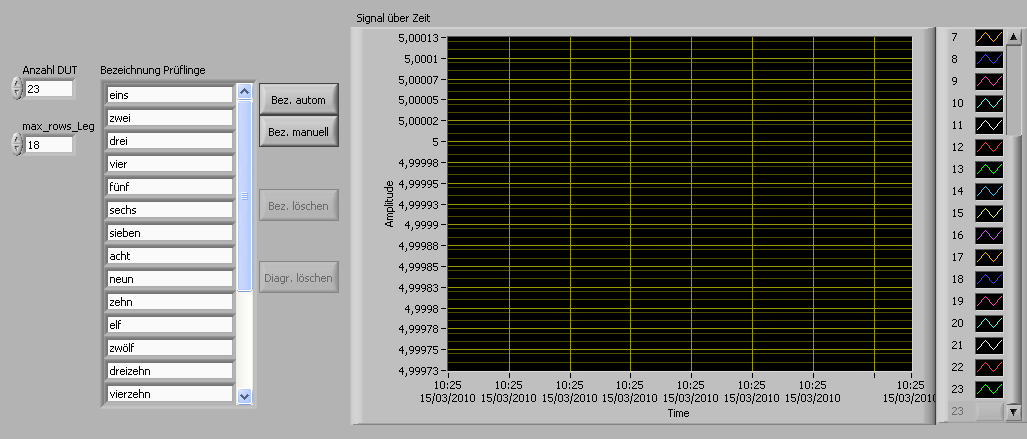1027x439 pixels.
Task: Select the 'vier' label field
Action: [170, 164]
